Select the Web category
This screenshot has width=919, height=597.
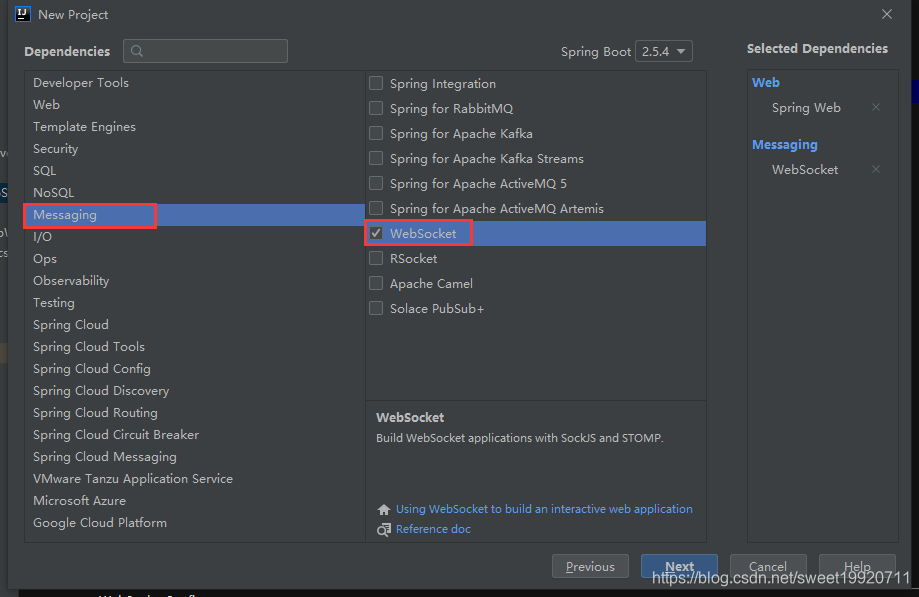pos(195,105)
